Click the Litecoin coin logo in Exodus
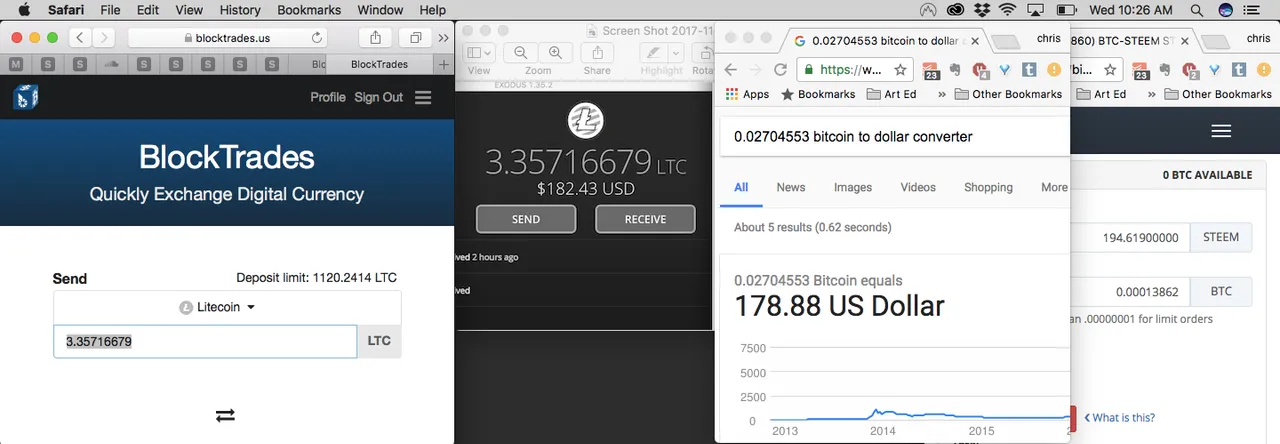Viewport: 1280px width, 444px height. 586,121
